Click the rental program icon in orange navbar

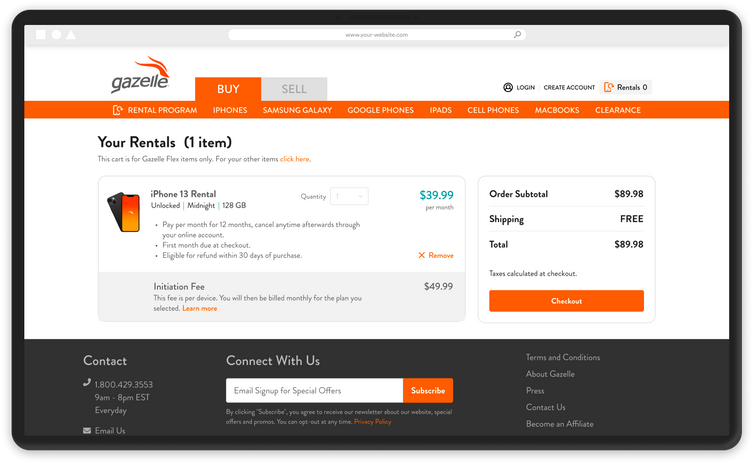[x=118, y=110]
